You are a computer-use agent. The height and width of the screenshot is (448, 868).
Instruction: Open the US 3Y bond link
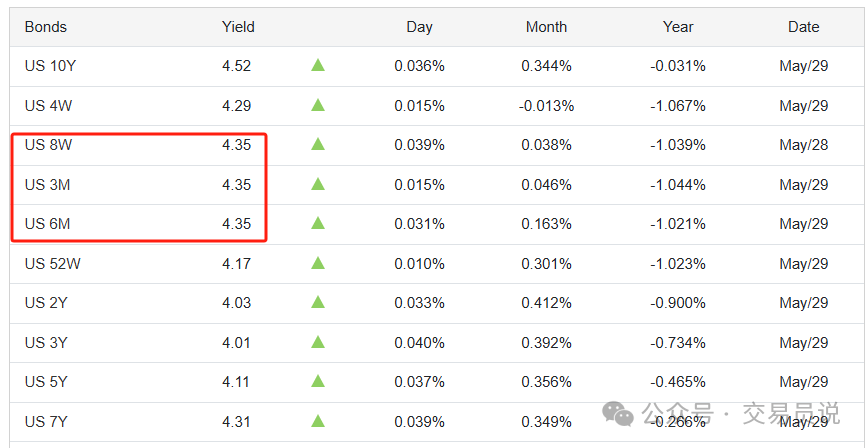[46, 342]
